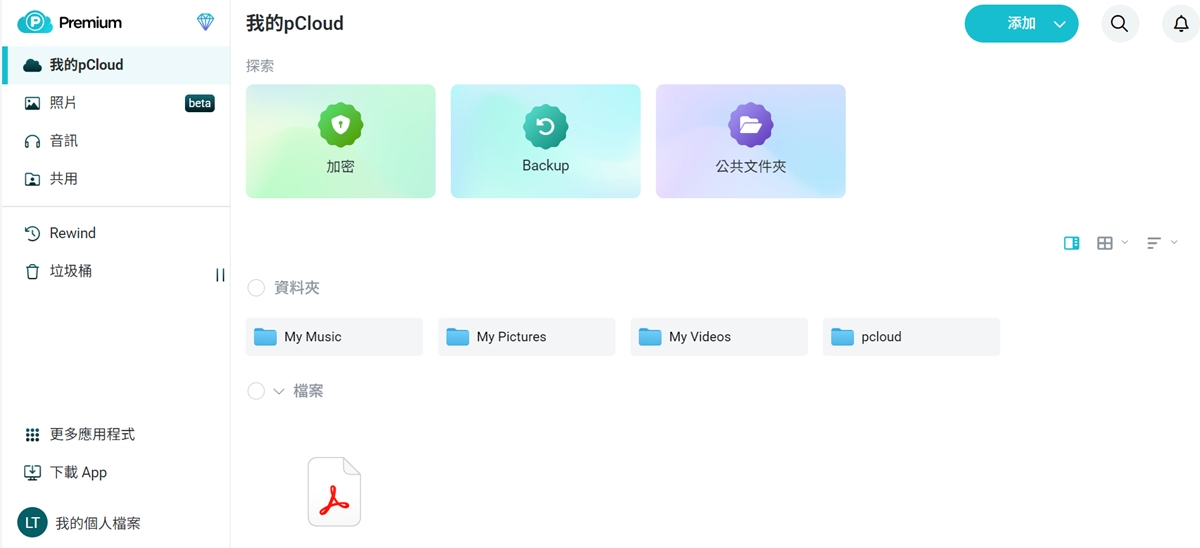Viewport: 1200px width, 548px height.
Task: Open the pcloud folder
Action: point(911,337)
